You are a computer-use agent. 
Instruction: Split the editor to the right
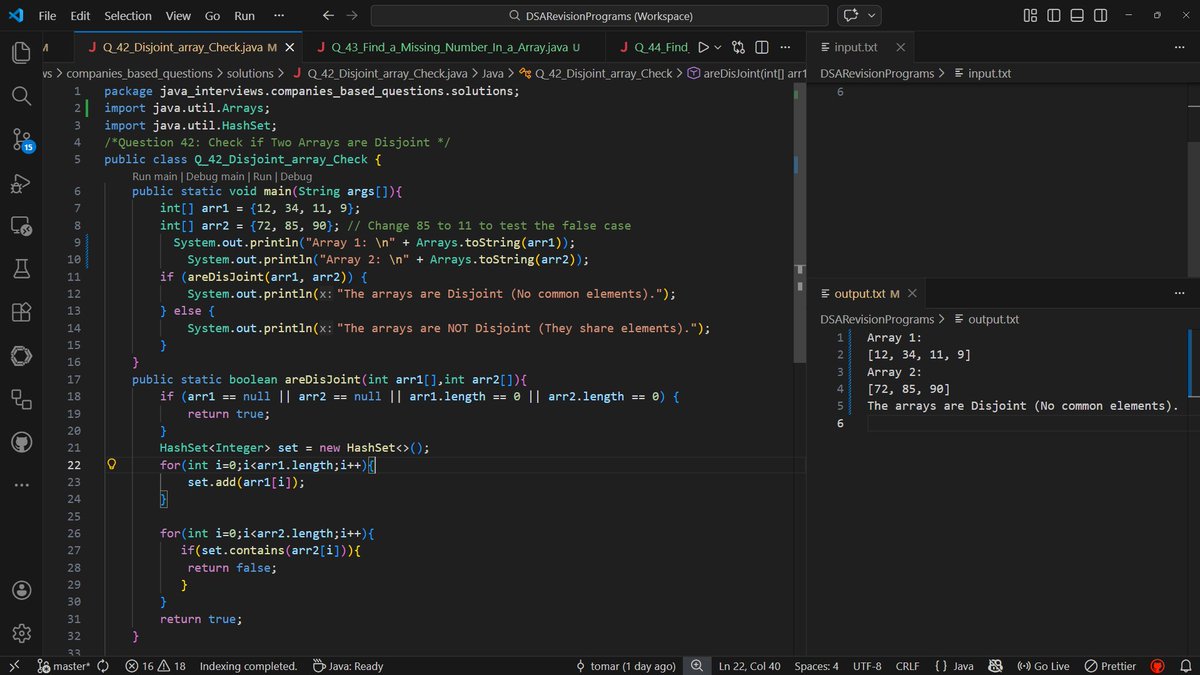[x=762, y=47]
